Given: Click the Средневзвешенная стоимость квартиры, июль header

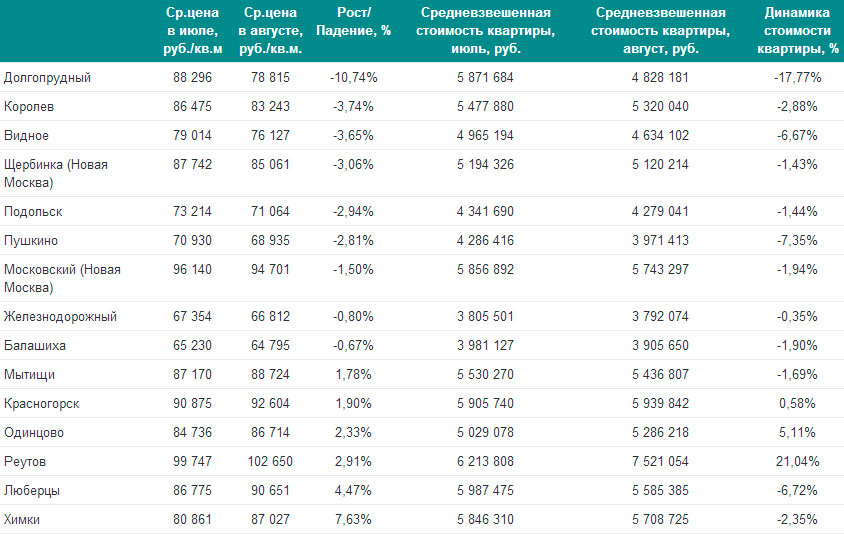Looking at the screenshot, I should [x=486, y=31].
